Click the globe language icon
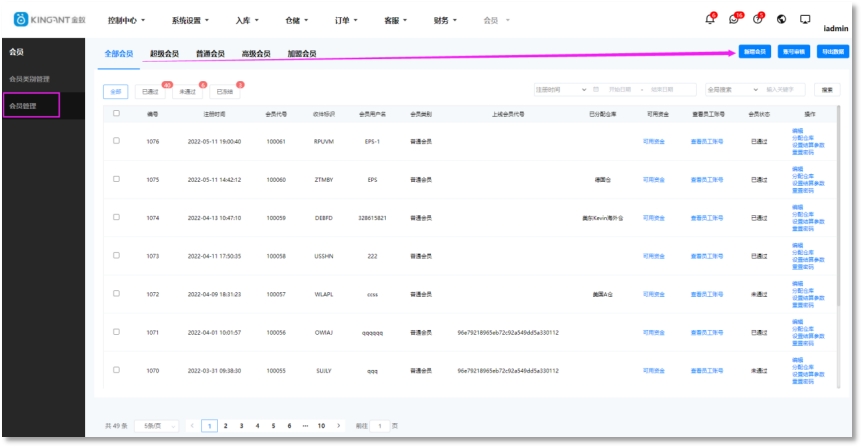The height and width of the screenshot is (447, 862). coord(781,20)
